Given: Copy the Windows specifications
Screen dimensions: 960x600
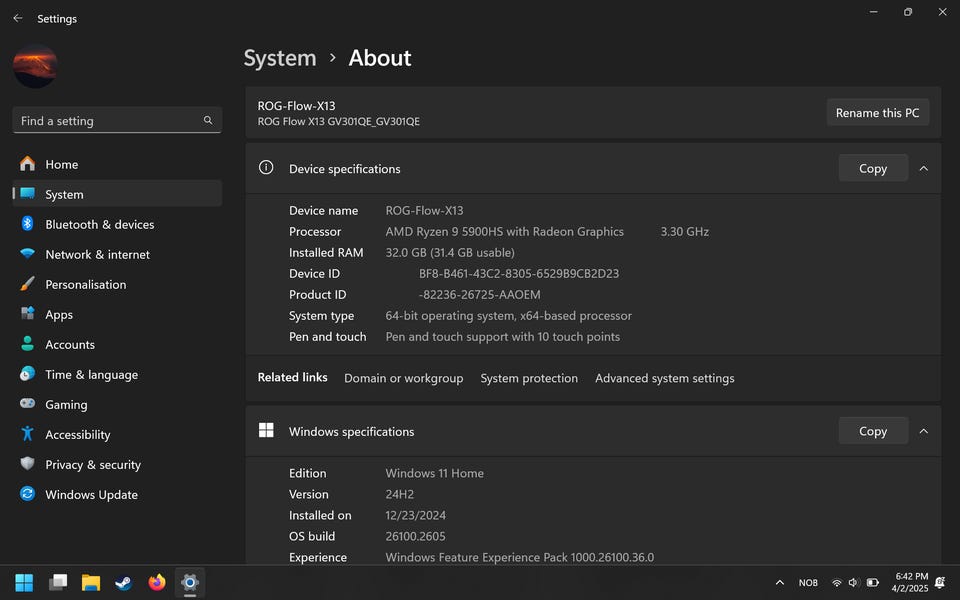Looking at the screenshot, I should (x=872, y=431).
